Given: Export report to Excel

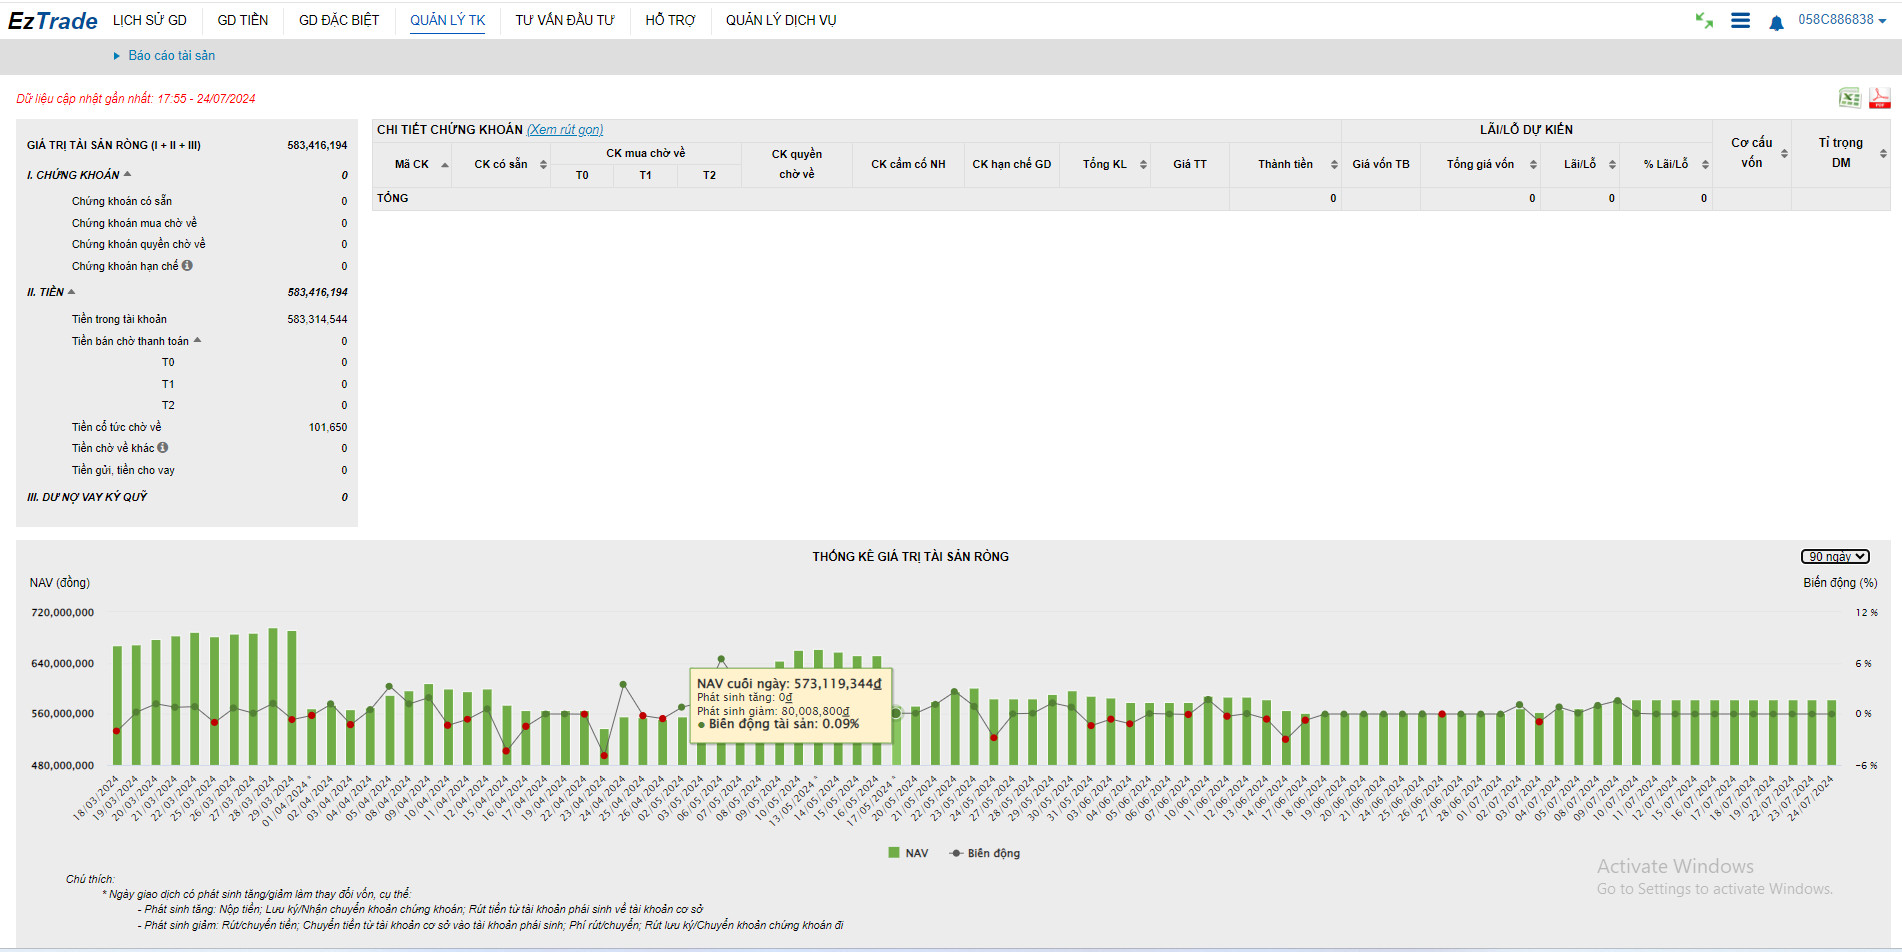Looking at the screenshot, I should [x=1849, y=98].
